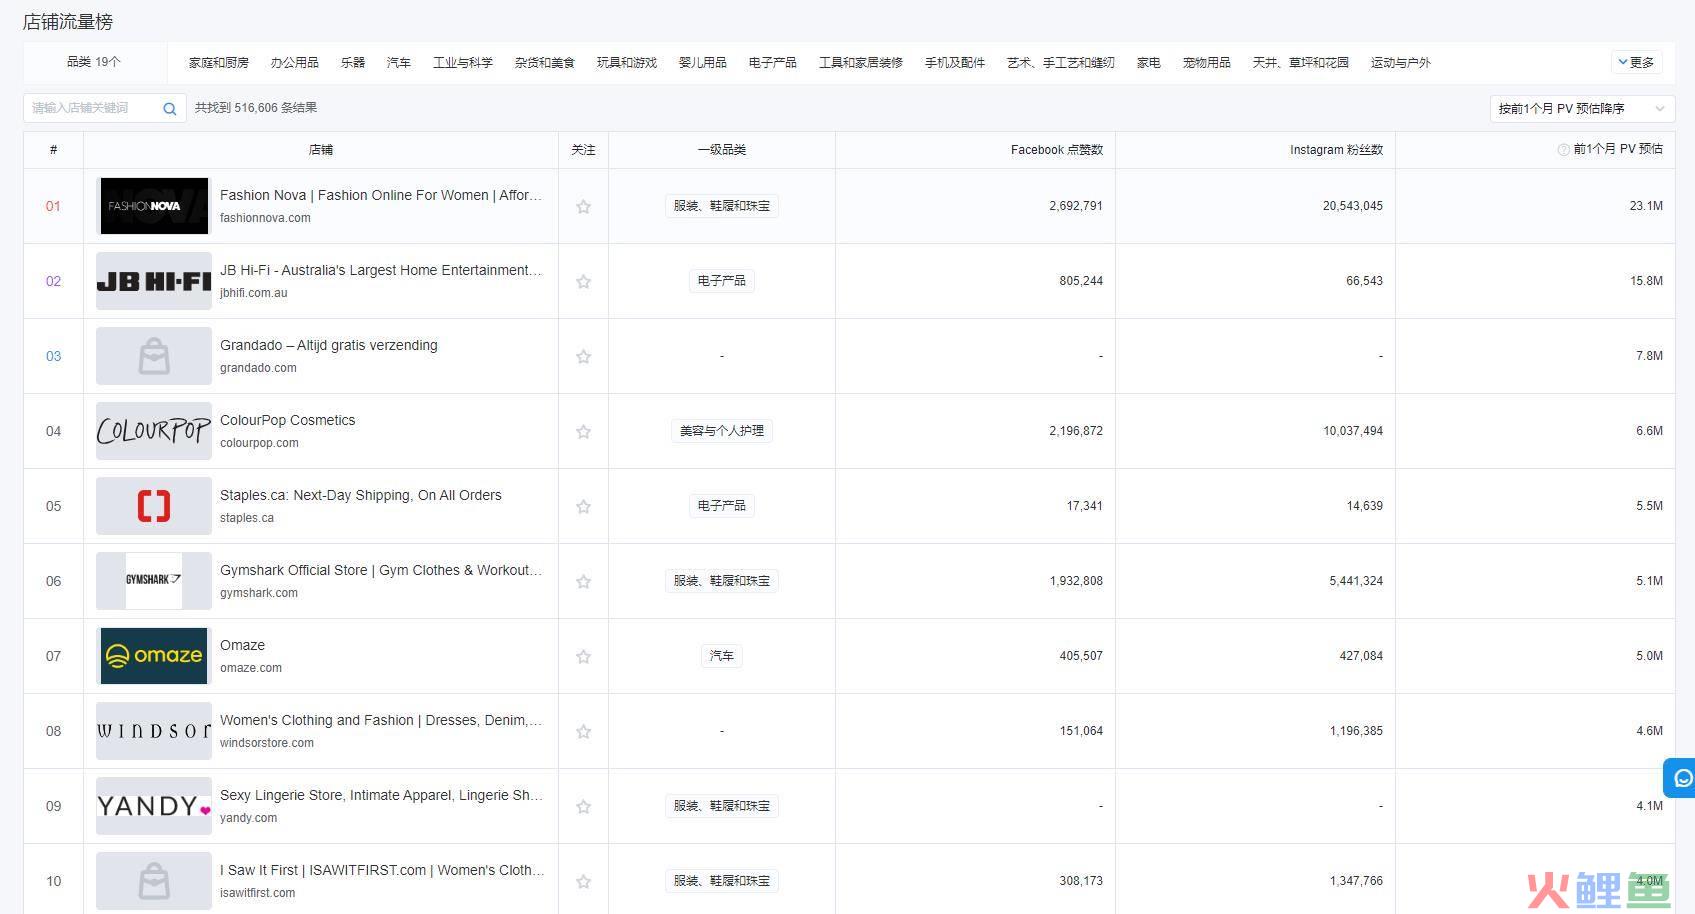Click Fashion Nova's 服装、鞋履和珠宝 tag
Viewport: 1695px width, 914px height.
pyautogui.click(x=722, y=206)
